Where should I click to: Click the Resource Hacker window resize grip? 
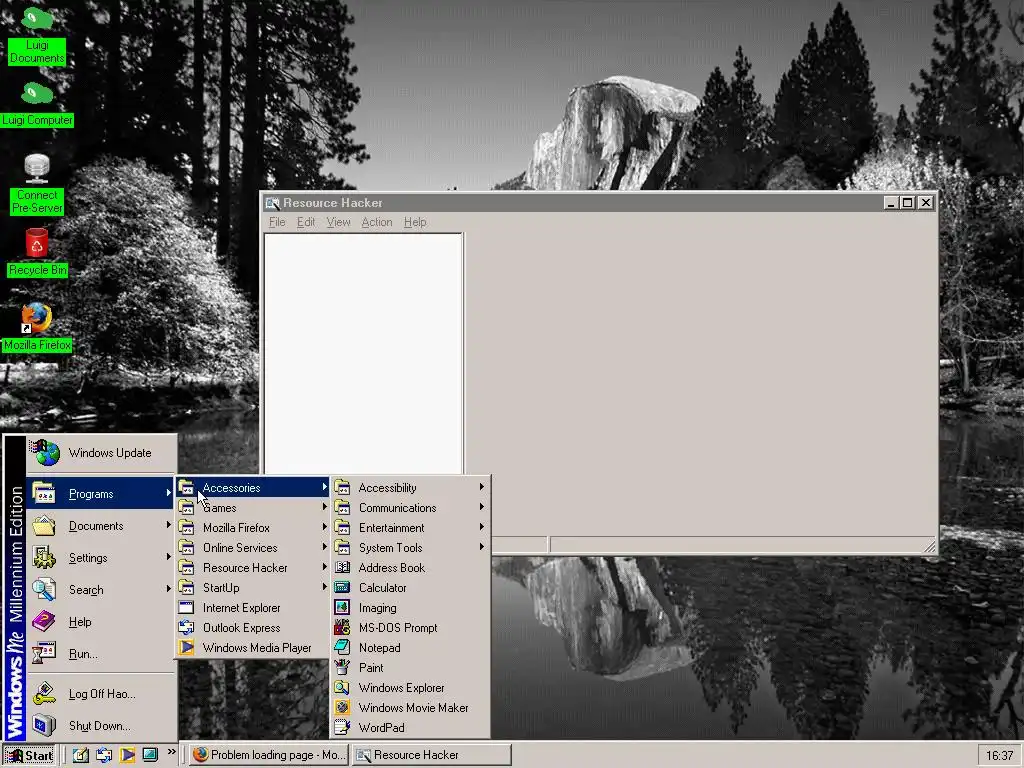(x=930, y=546)
